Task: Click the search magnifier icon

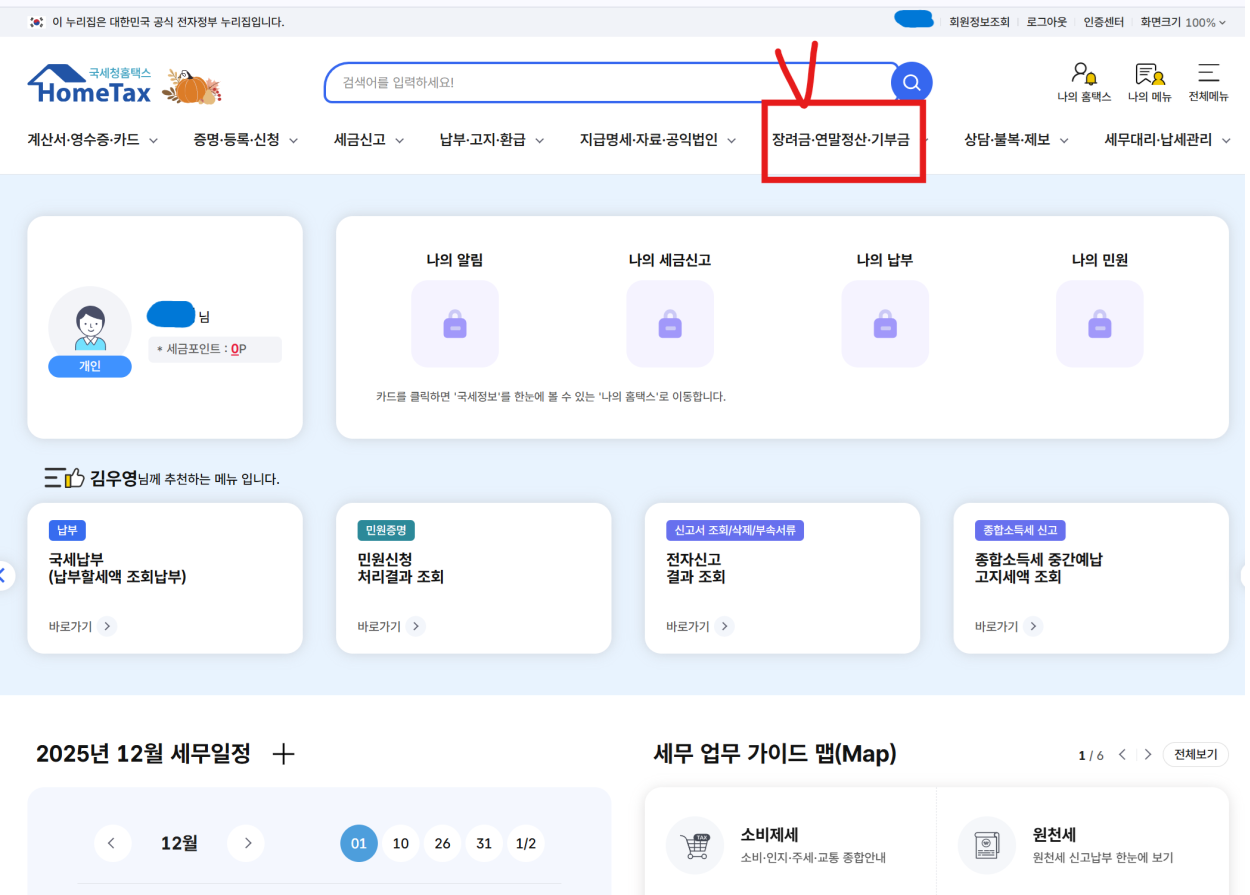Action: (910, 83)
